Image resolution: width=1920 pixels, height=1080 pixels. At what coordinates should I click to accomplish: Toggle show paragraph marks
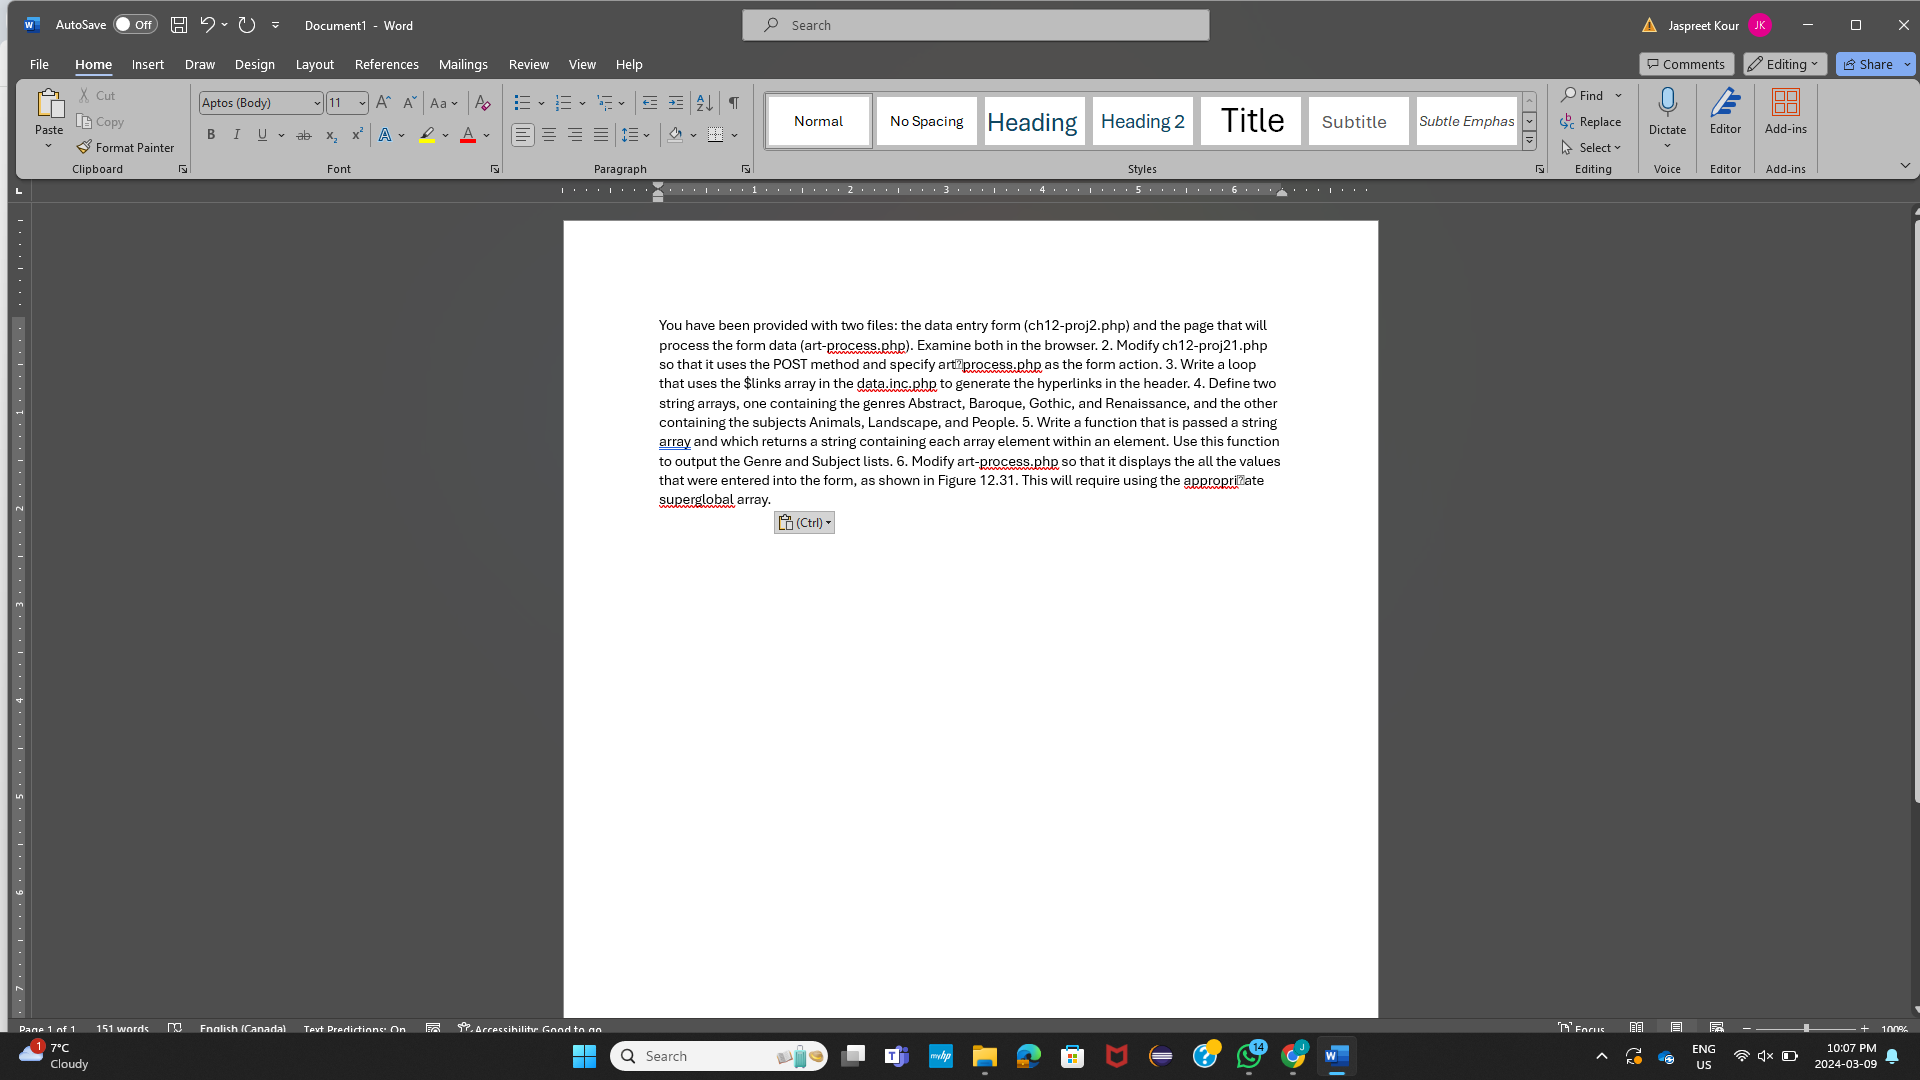pos(733,102)
